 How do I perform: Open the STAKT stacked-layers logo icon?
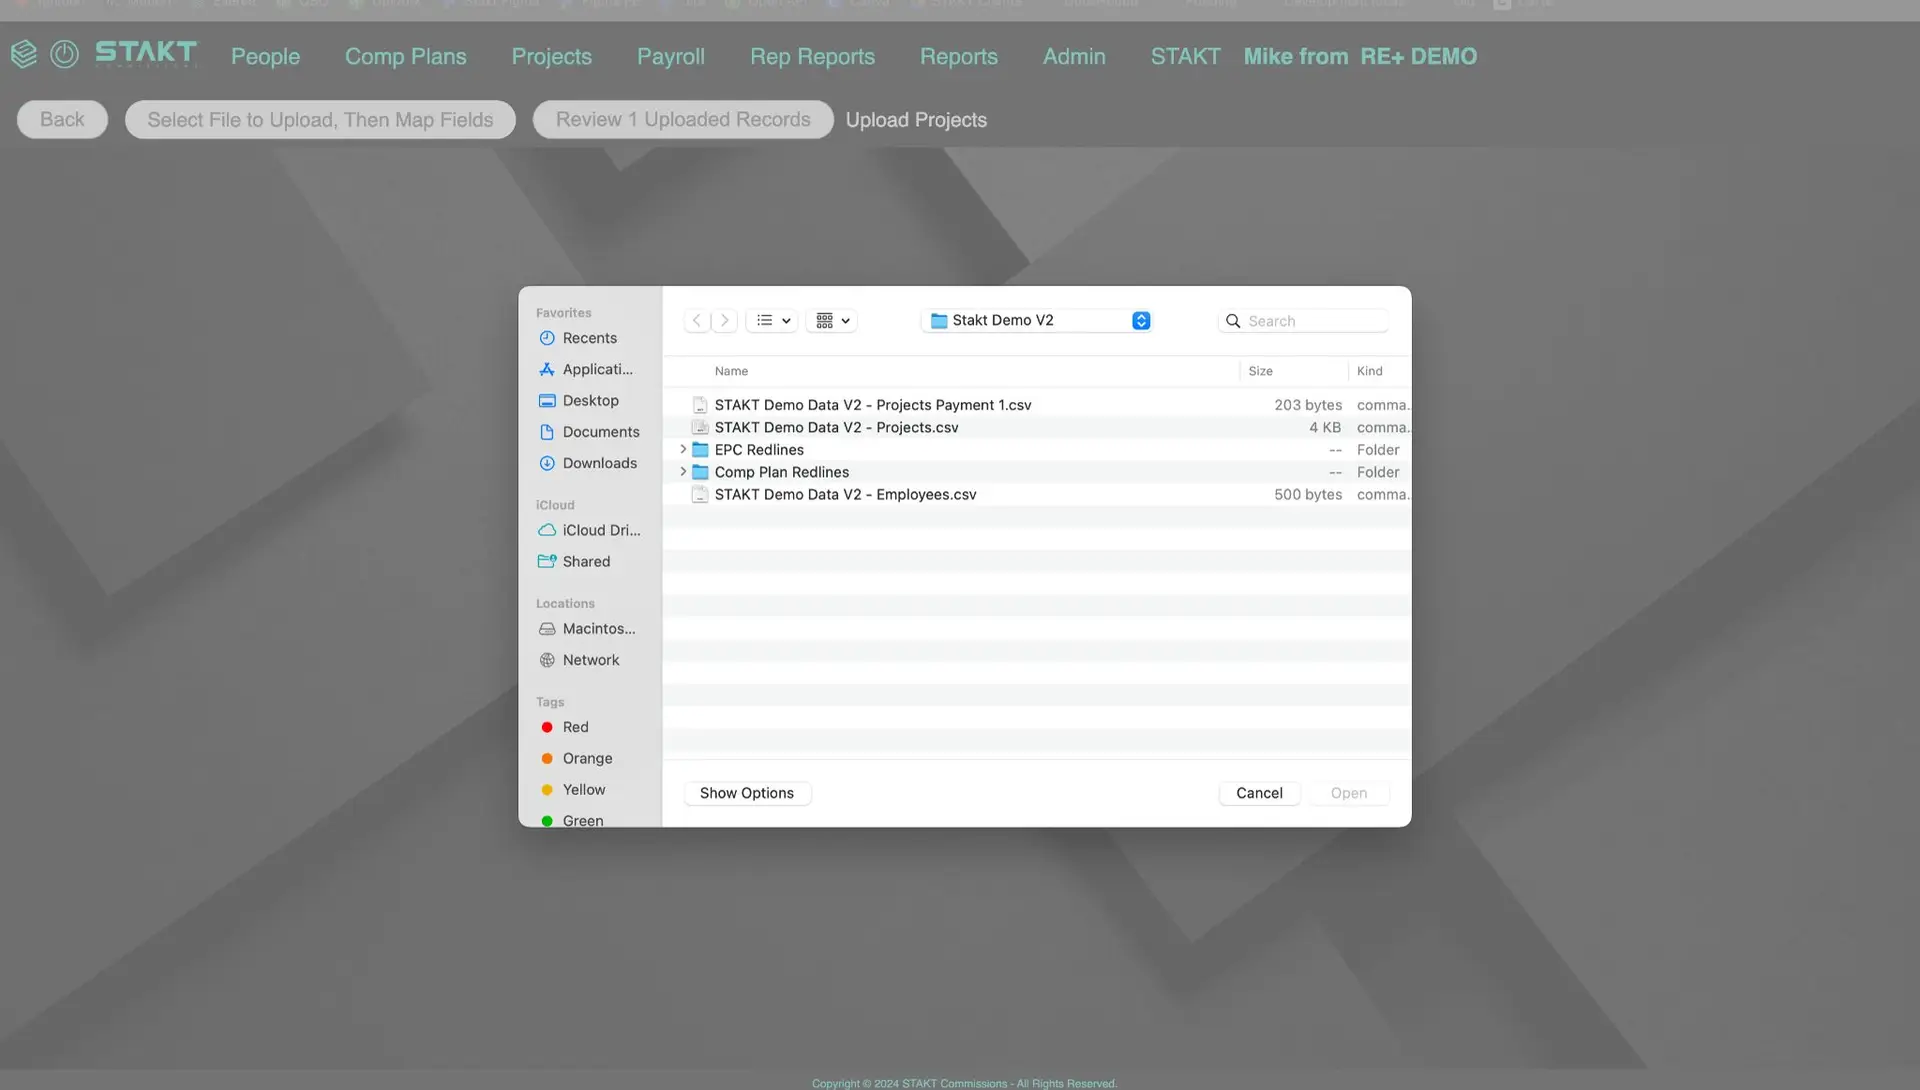tap(24, 54)
